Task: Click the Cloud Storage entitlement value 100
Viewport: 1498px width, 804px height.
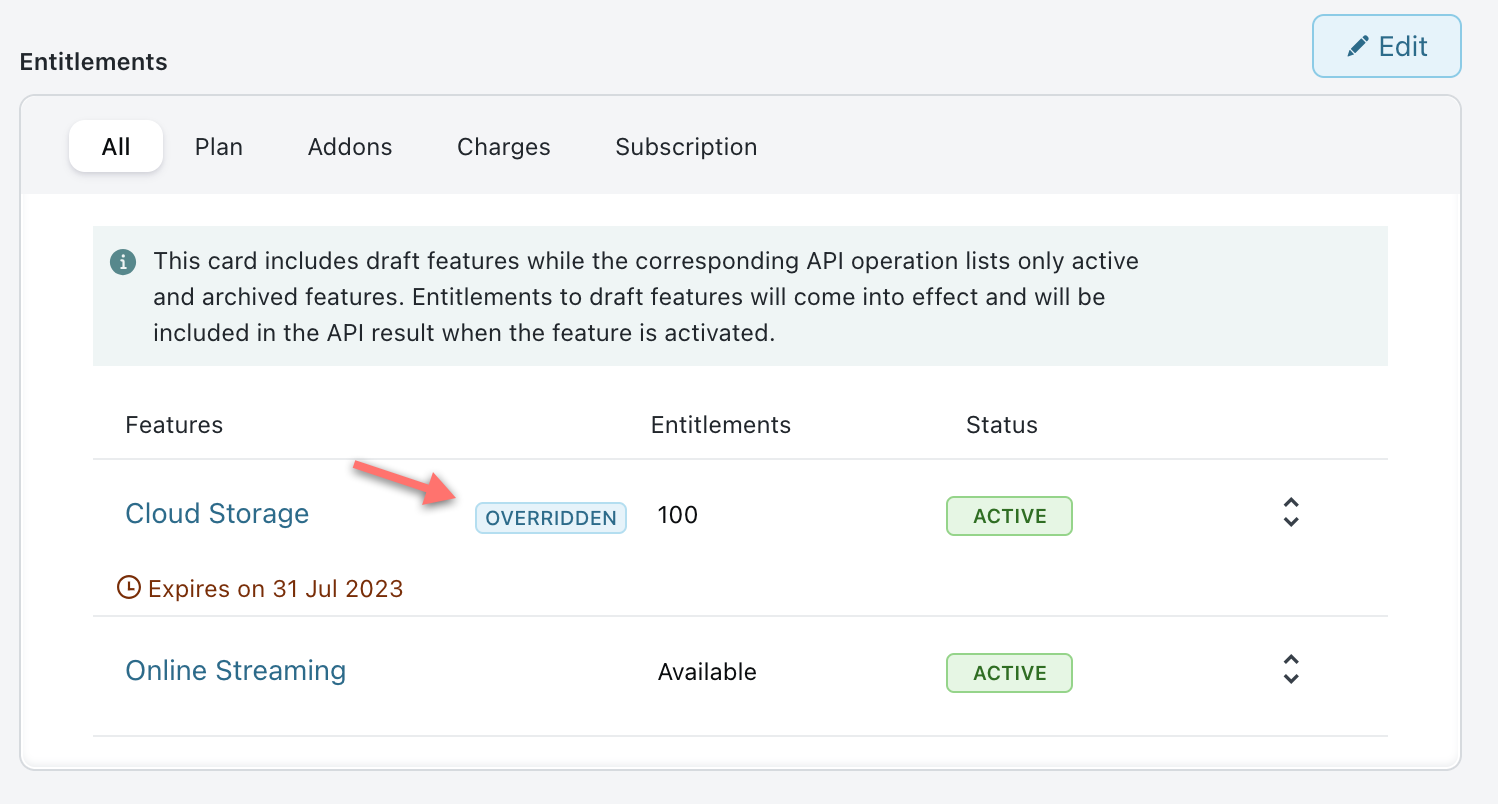Action: [678, 516]
